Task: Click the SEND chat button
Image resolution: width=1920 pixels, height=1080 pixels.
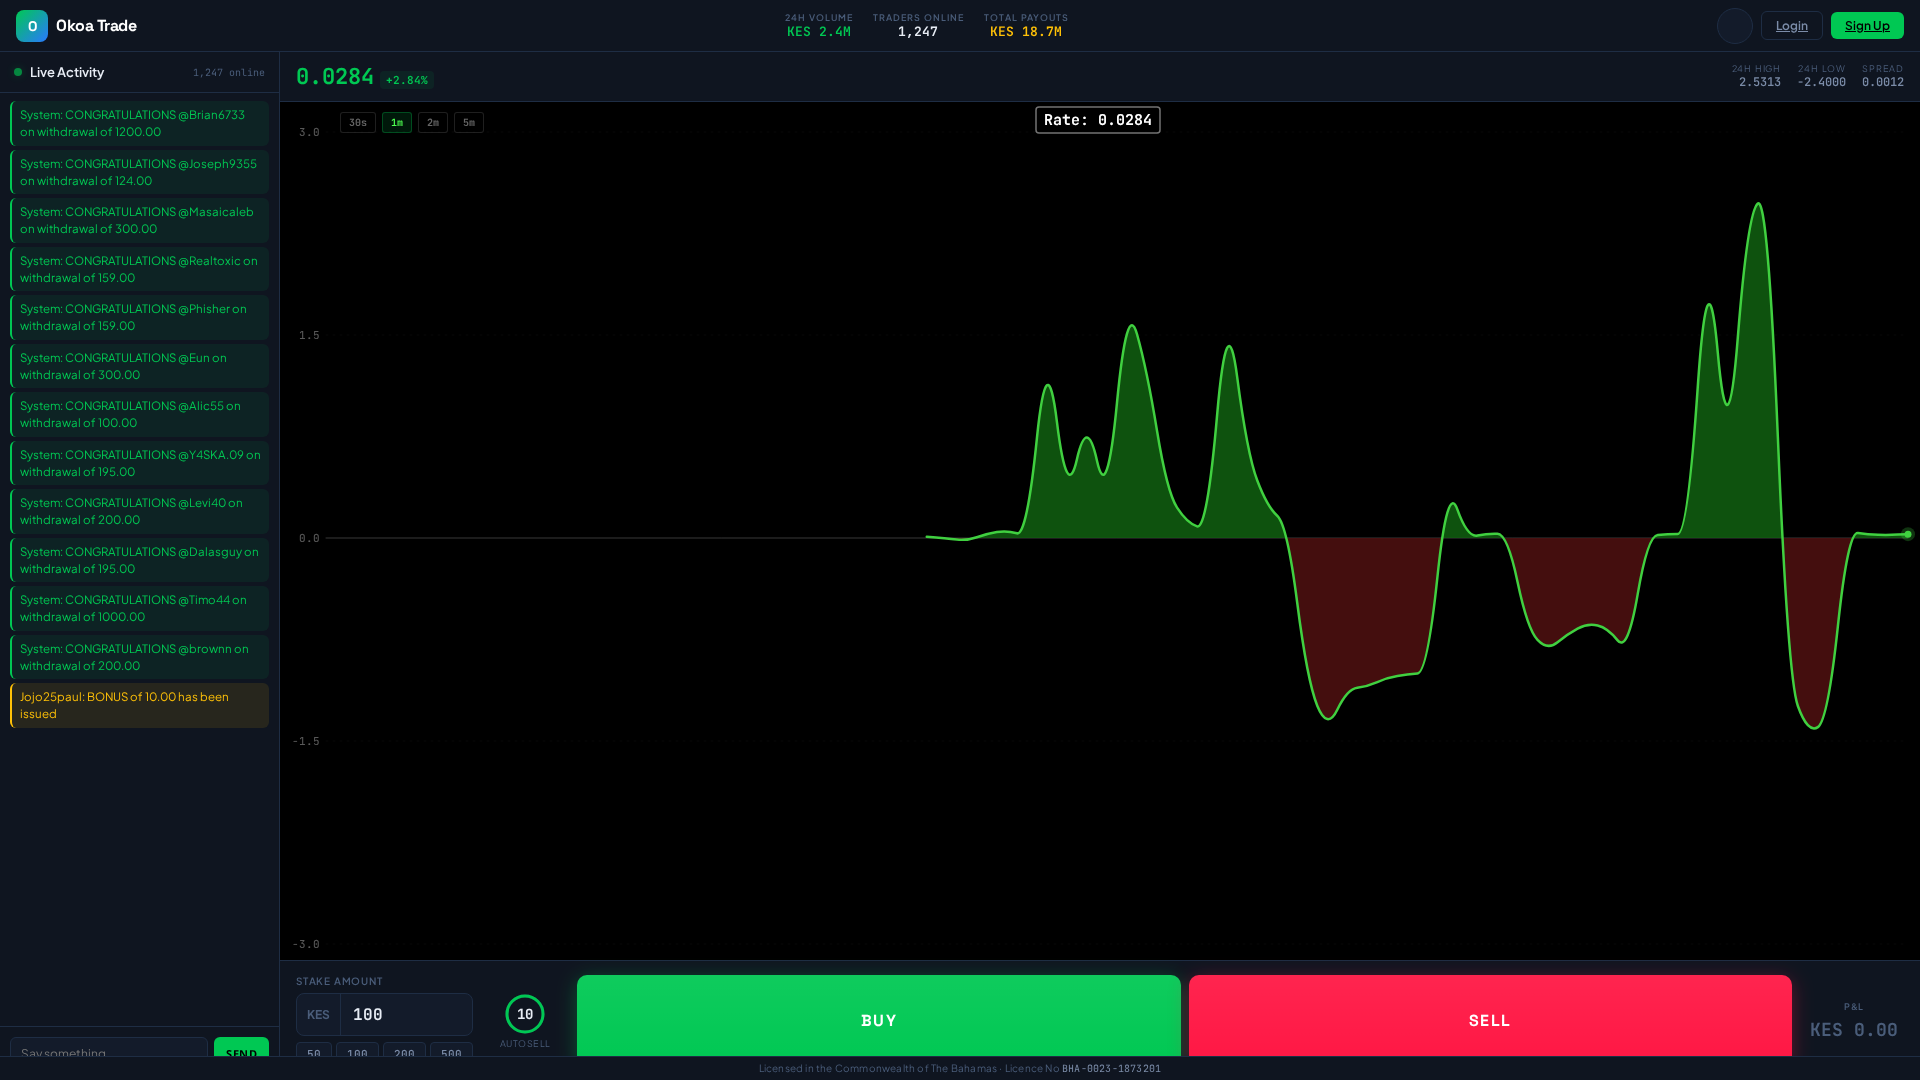Action: point(241,1047)
